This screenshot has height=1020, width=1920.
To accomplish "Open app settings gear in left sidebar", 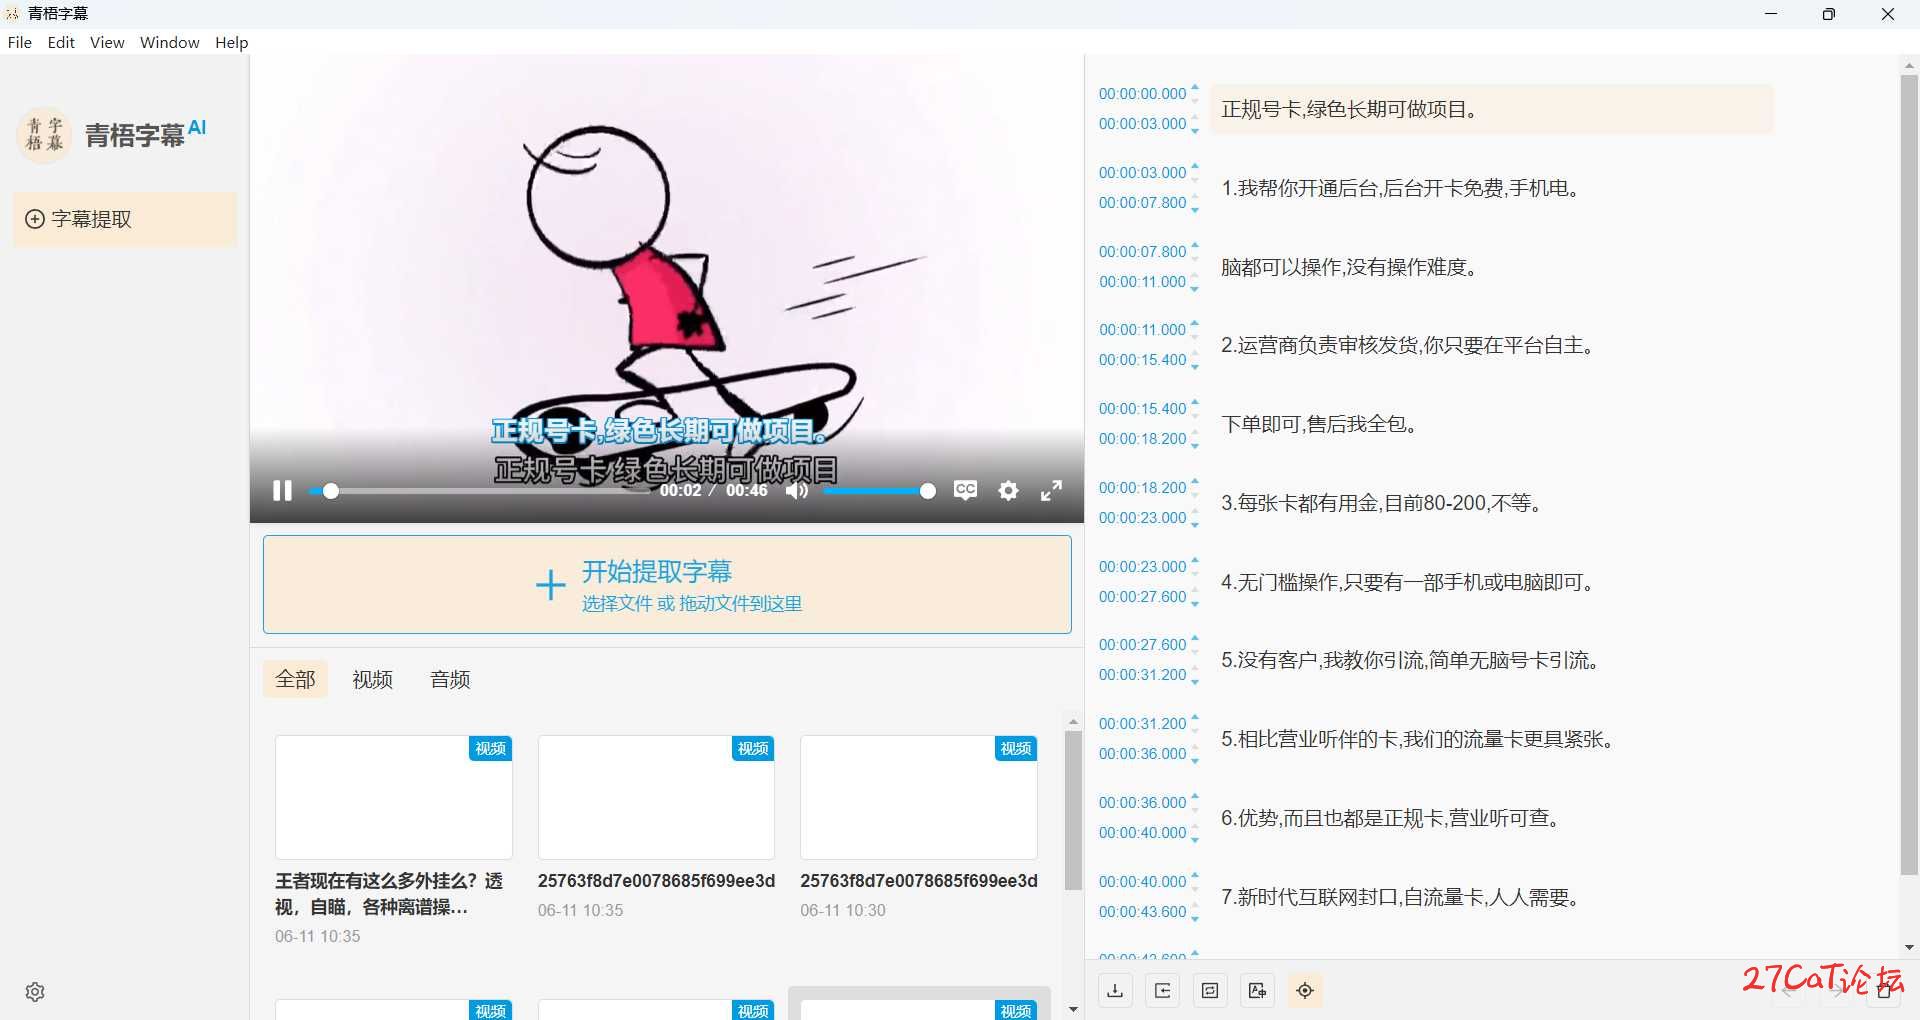I will 35,992.
